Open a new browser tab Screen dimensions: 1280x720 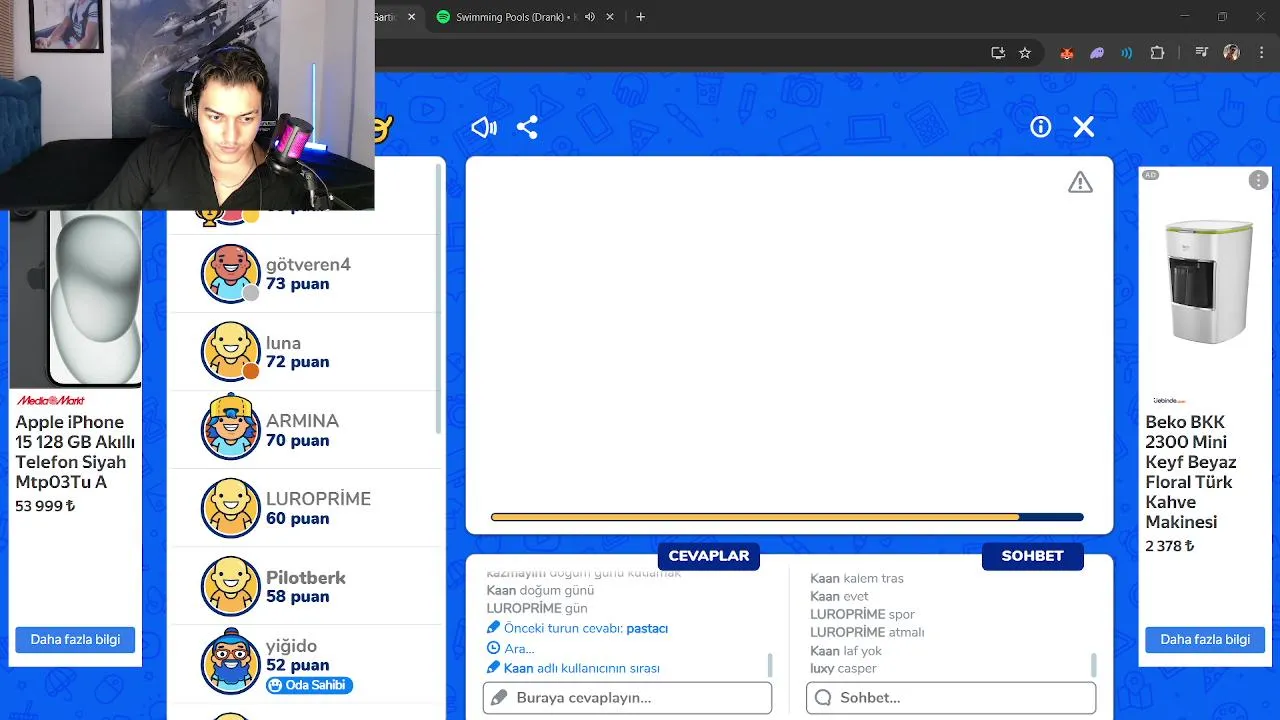pos(641,17)
